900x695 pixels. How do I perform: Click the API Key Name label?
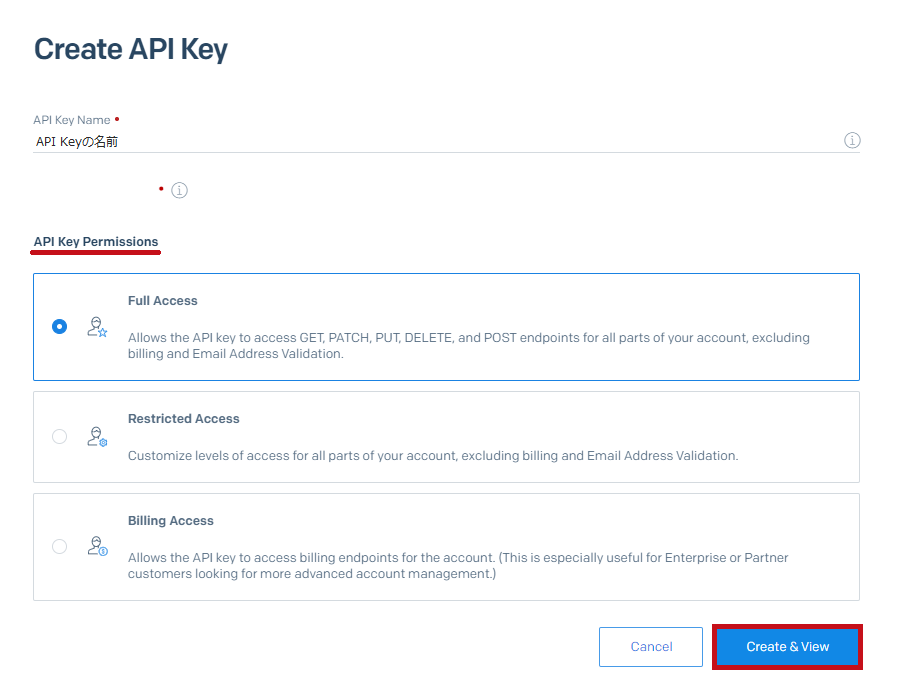click(x=72, y=120)
